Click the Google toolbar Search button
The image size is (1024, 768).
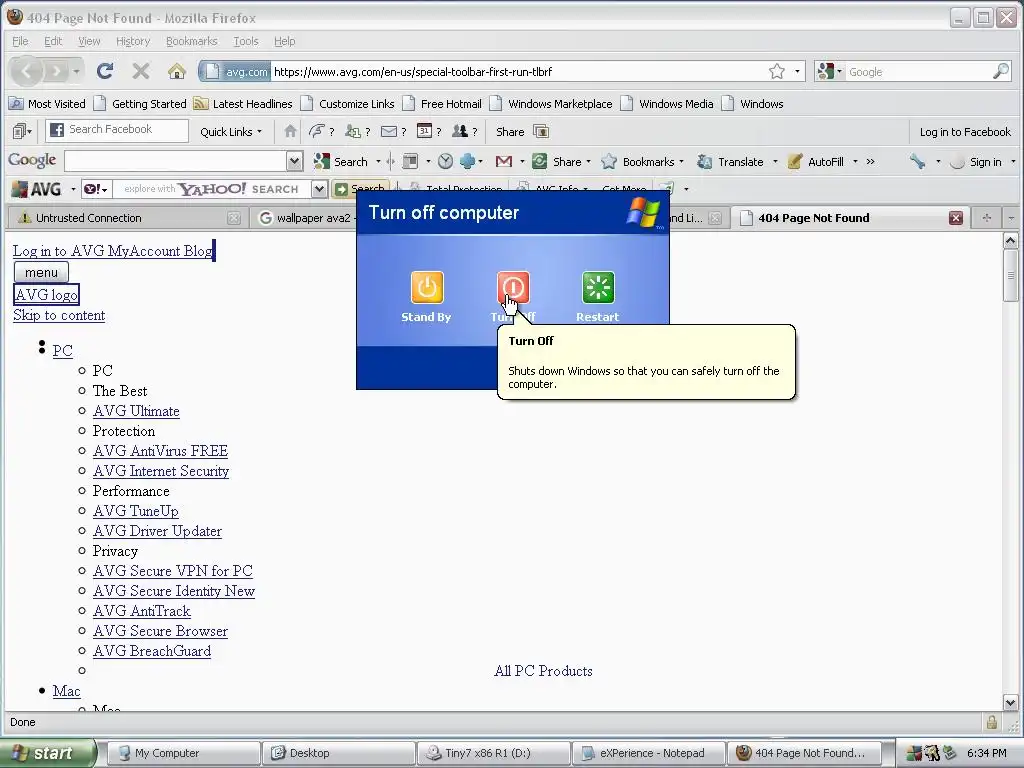coord(341,161)
